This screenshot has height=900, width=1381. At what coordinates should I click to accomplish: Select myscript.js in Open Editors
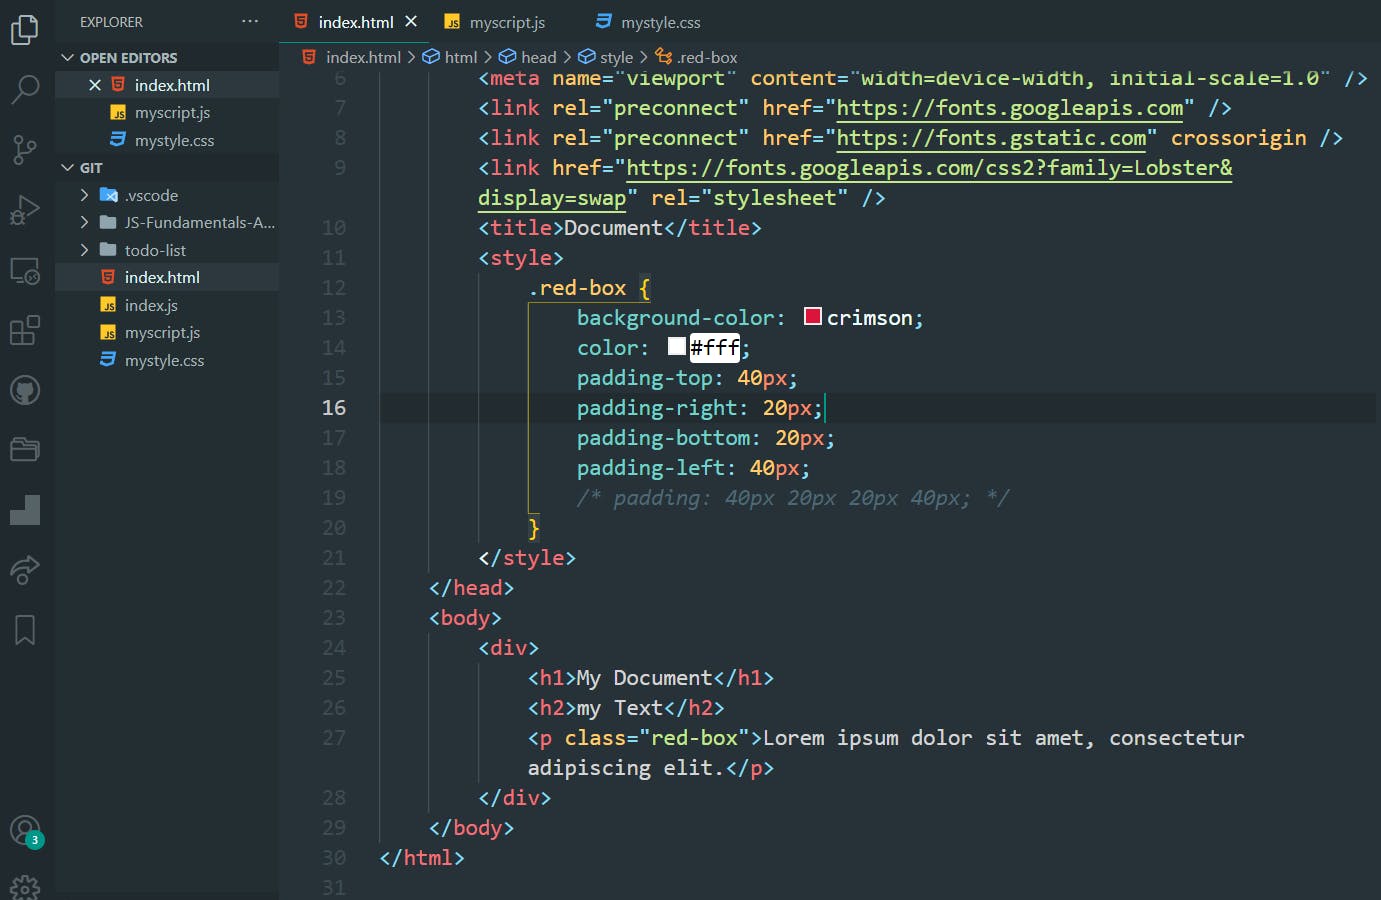point(167,113)
